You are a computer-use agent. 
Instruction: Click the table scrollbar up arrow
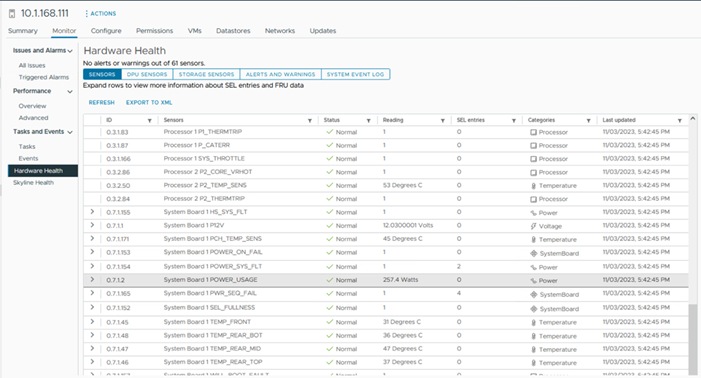point(693,118)
